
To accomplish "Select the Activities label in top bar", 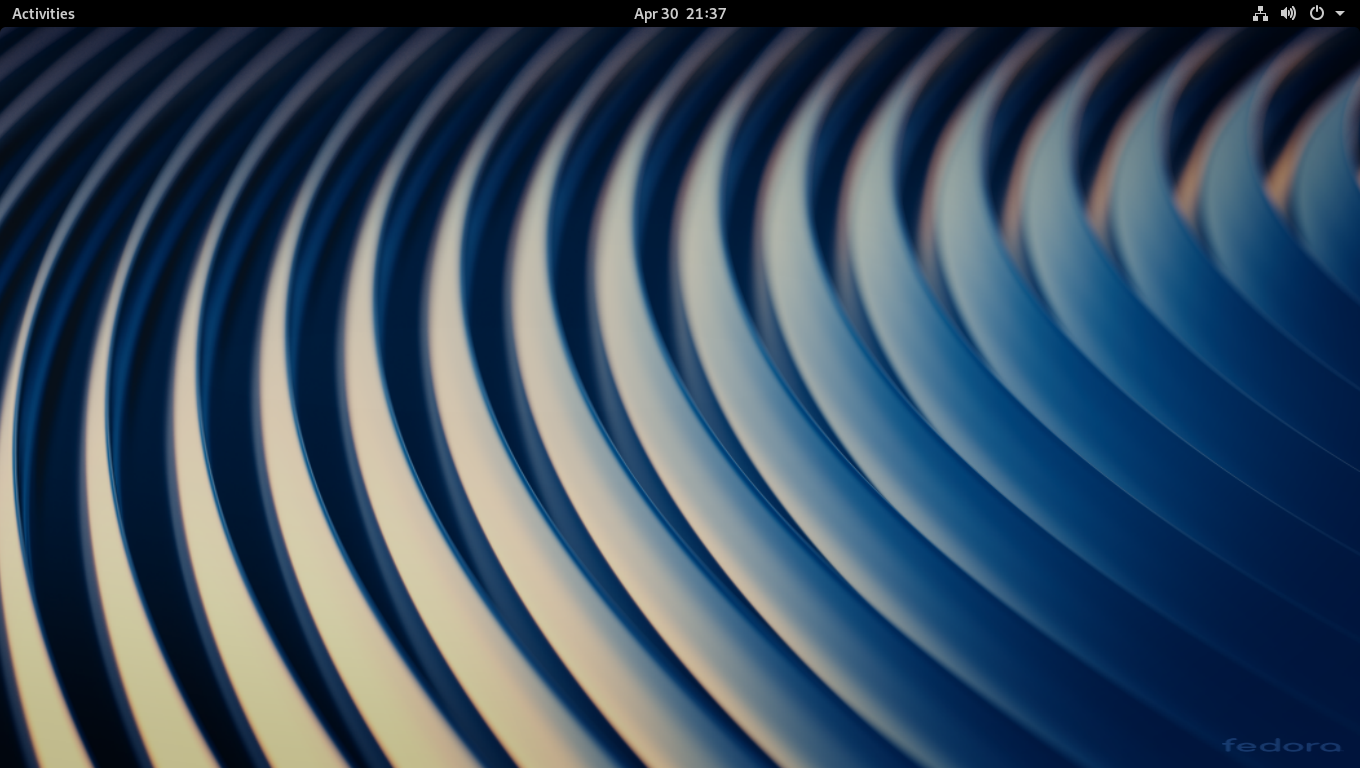I will coord(43,13).
